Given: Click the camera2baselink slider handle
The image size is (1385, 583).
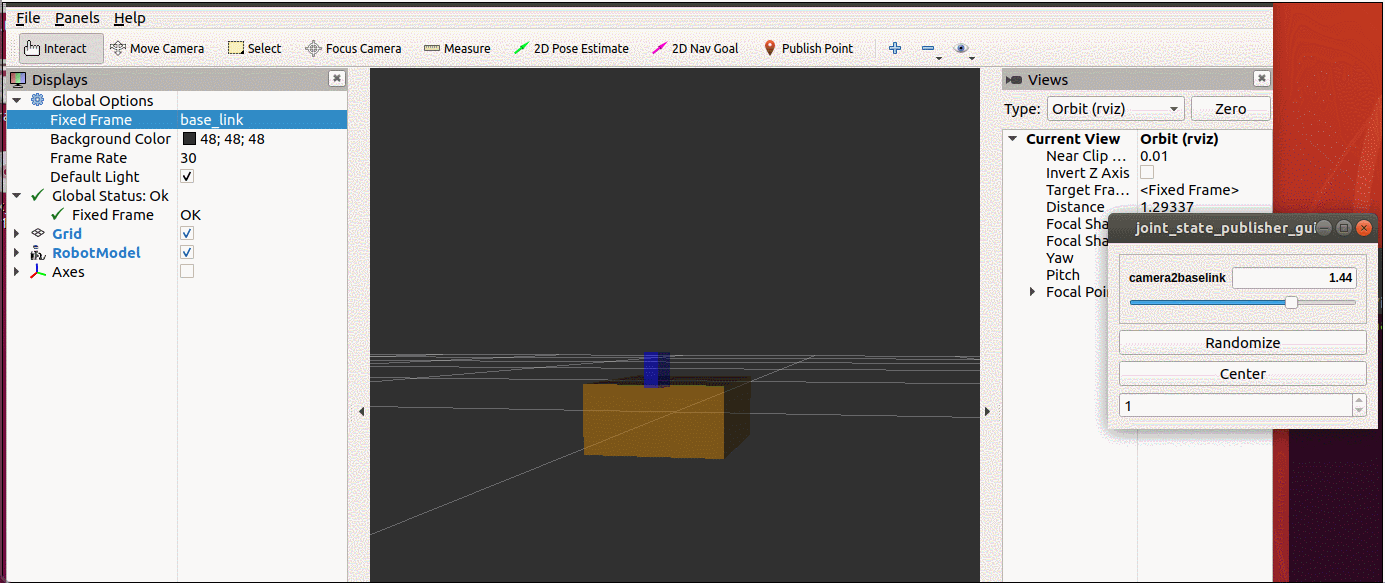Looking at the screenshot, I should (1291, 302).
